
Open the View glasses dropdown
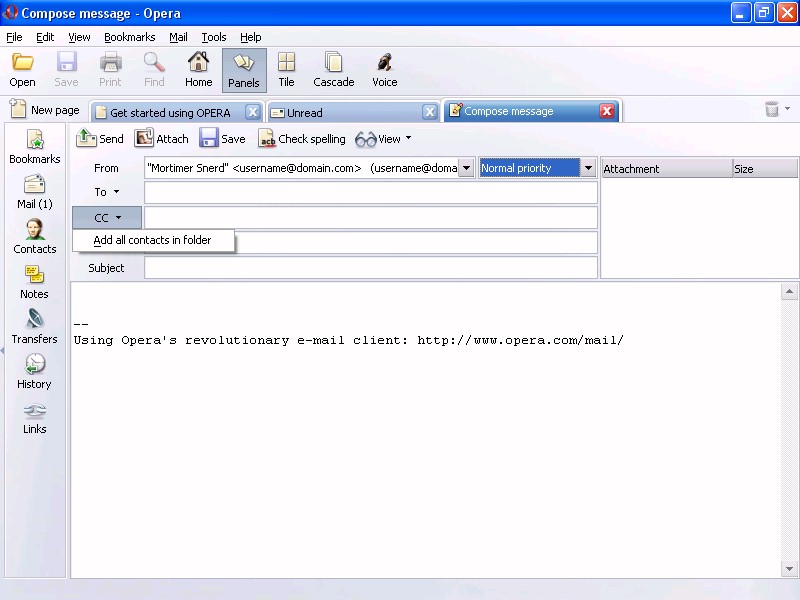point(383,139)
